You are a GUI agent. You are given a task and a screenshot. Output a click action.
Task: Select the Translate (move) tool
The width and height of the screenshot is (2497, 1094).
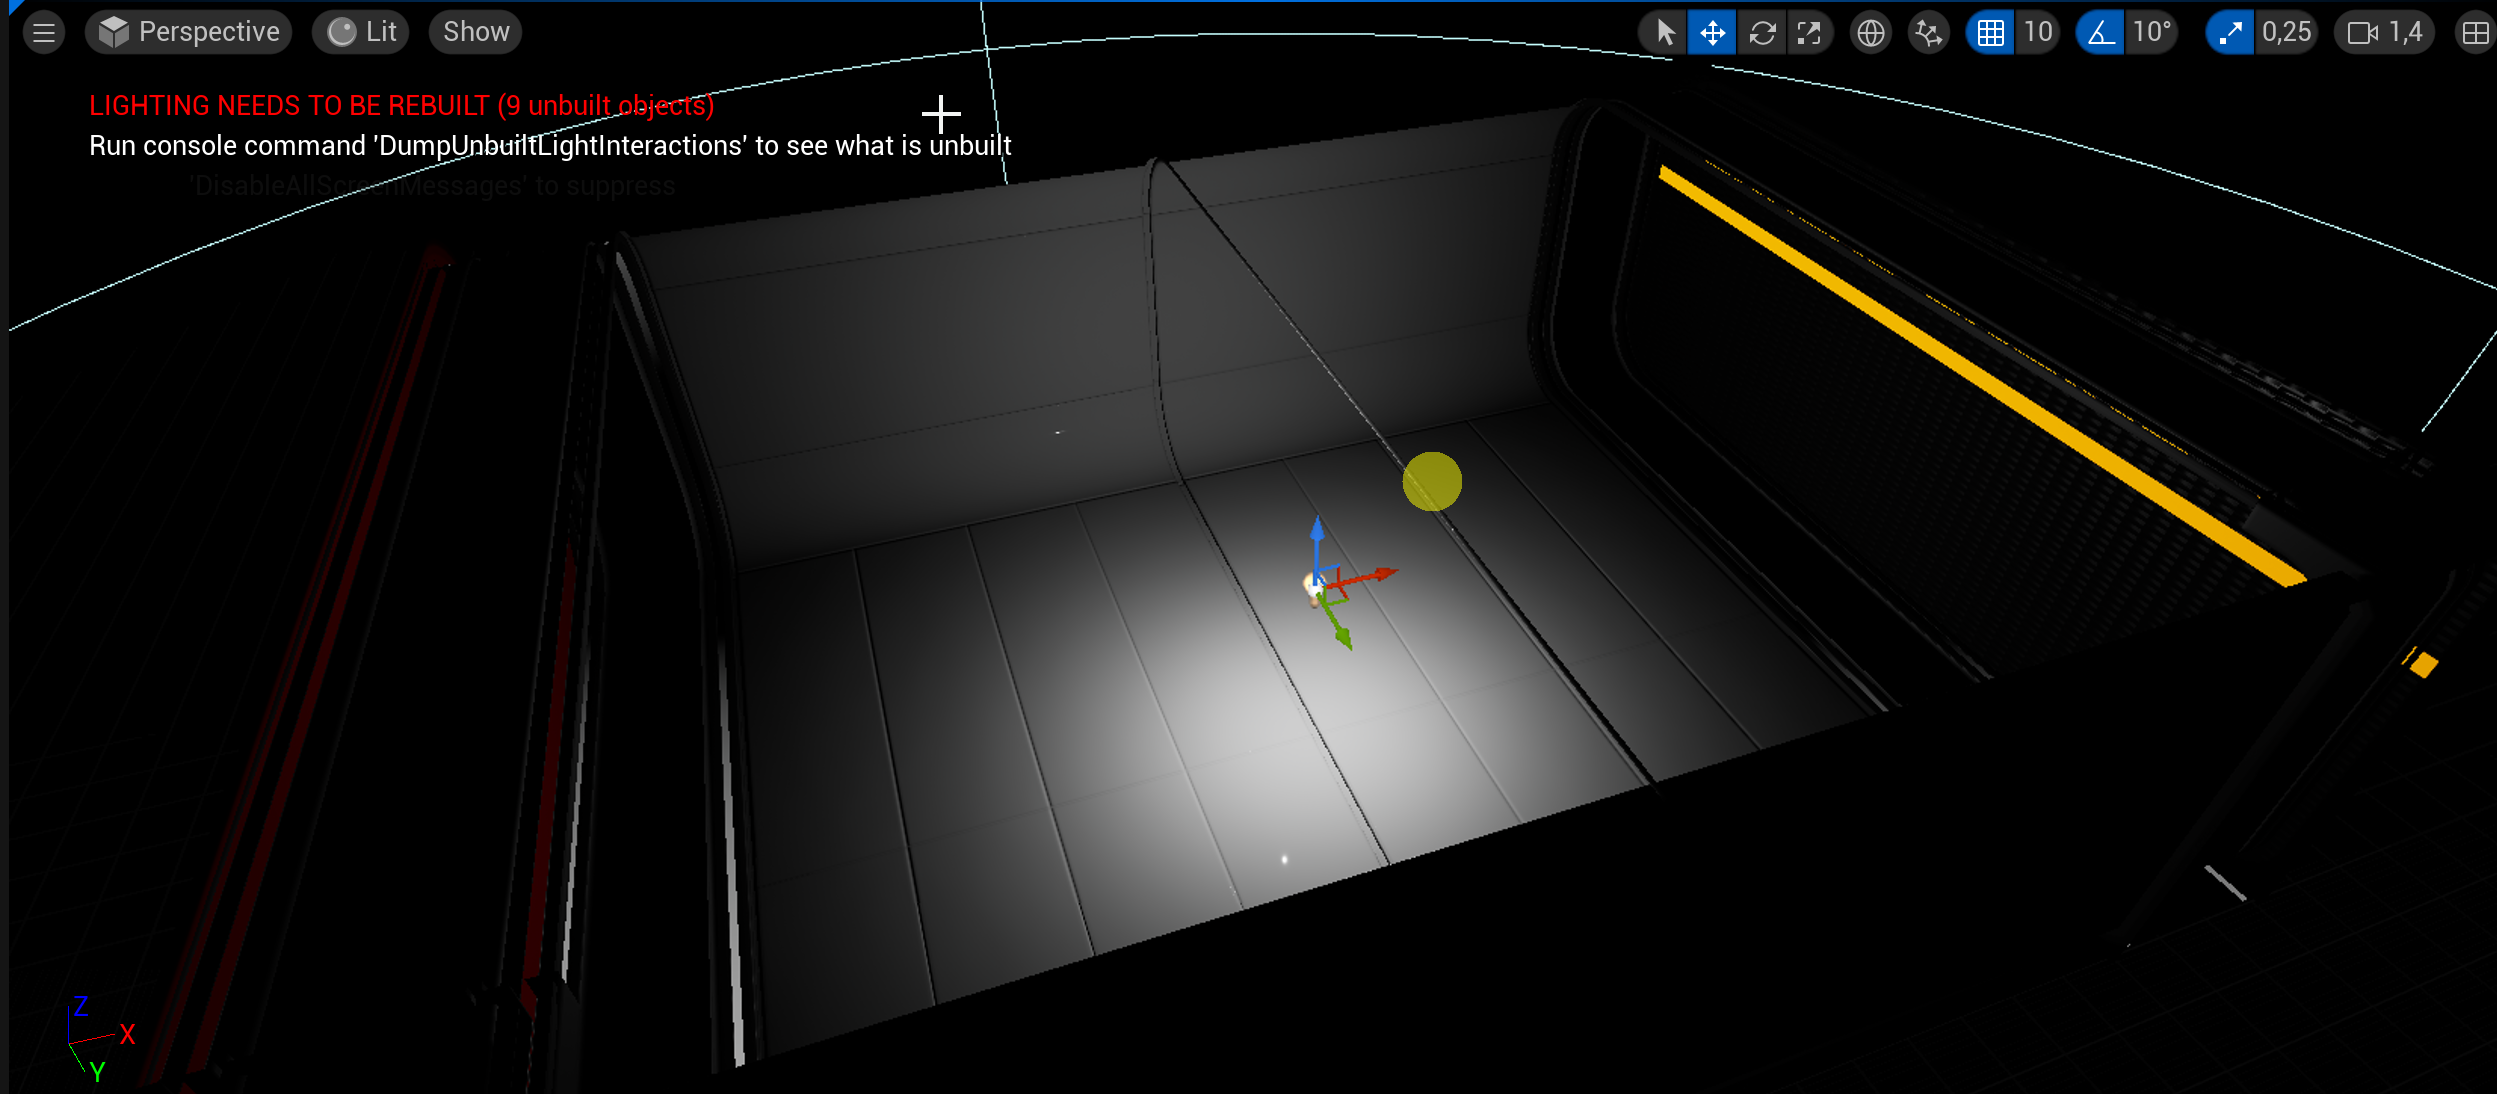[1712, 33]
